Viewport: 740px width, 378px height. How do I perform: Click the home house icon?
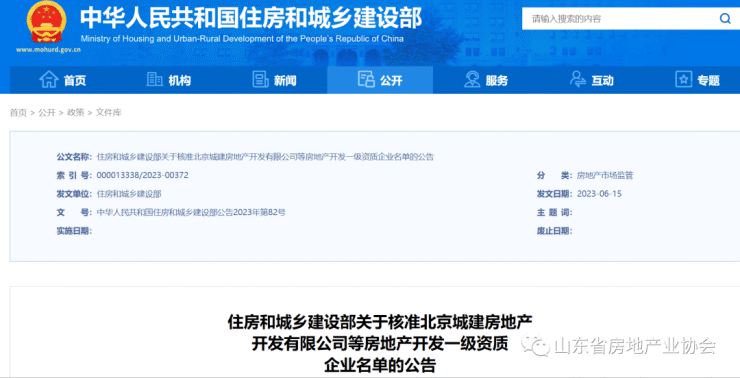click(49, 80)
